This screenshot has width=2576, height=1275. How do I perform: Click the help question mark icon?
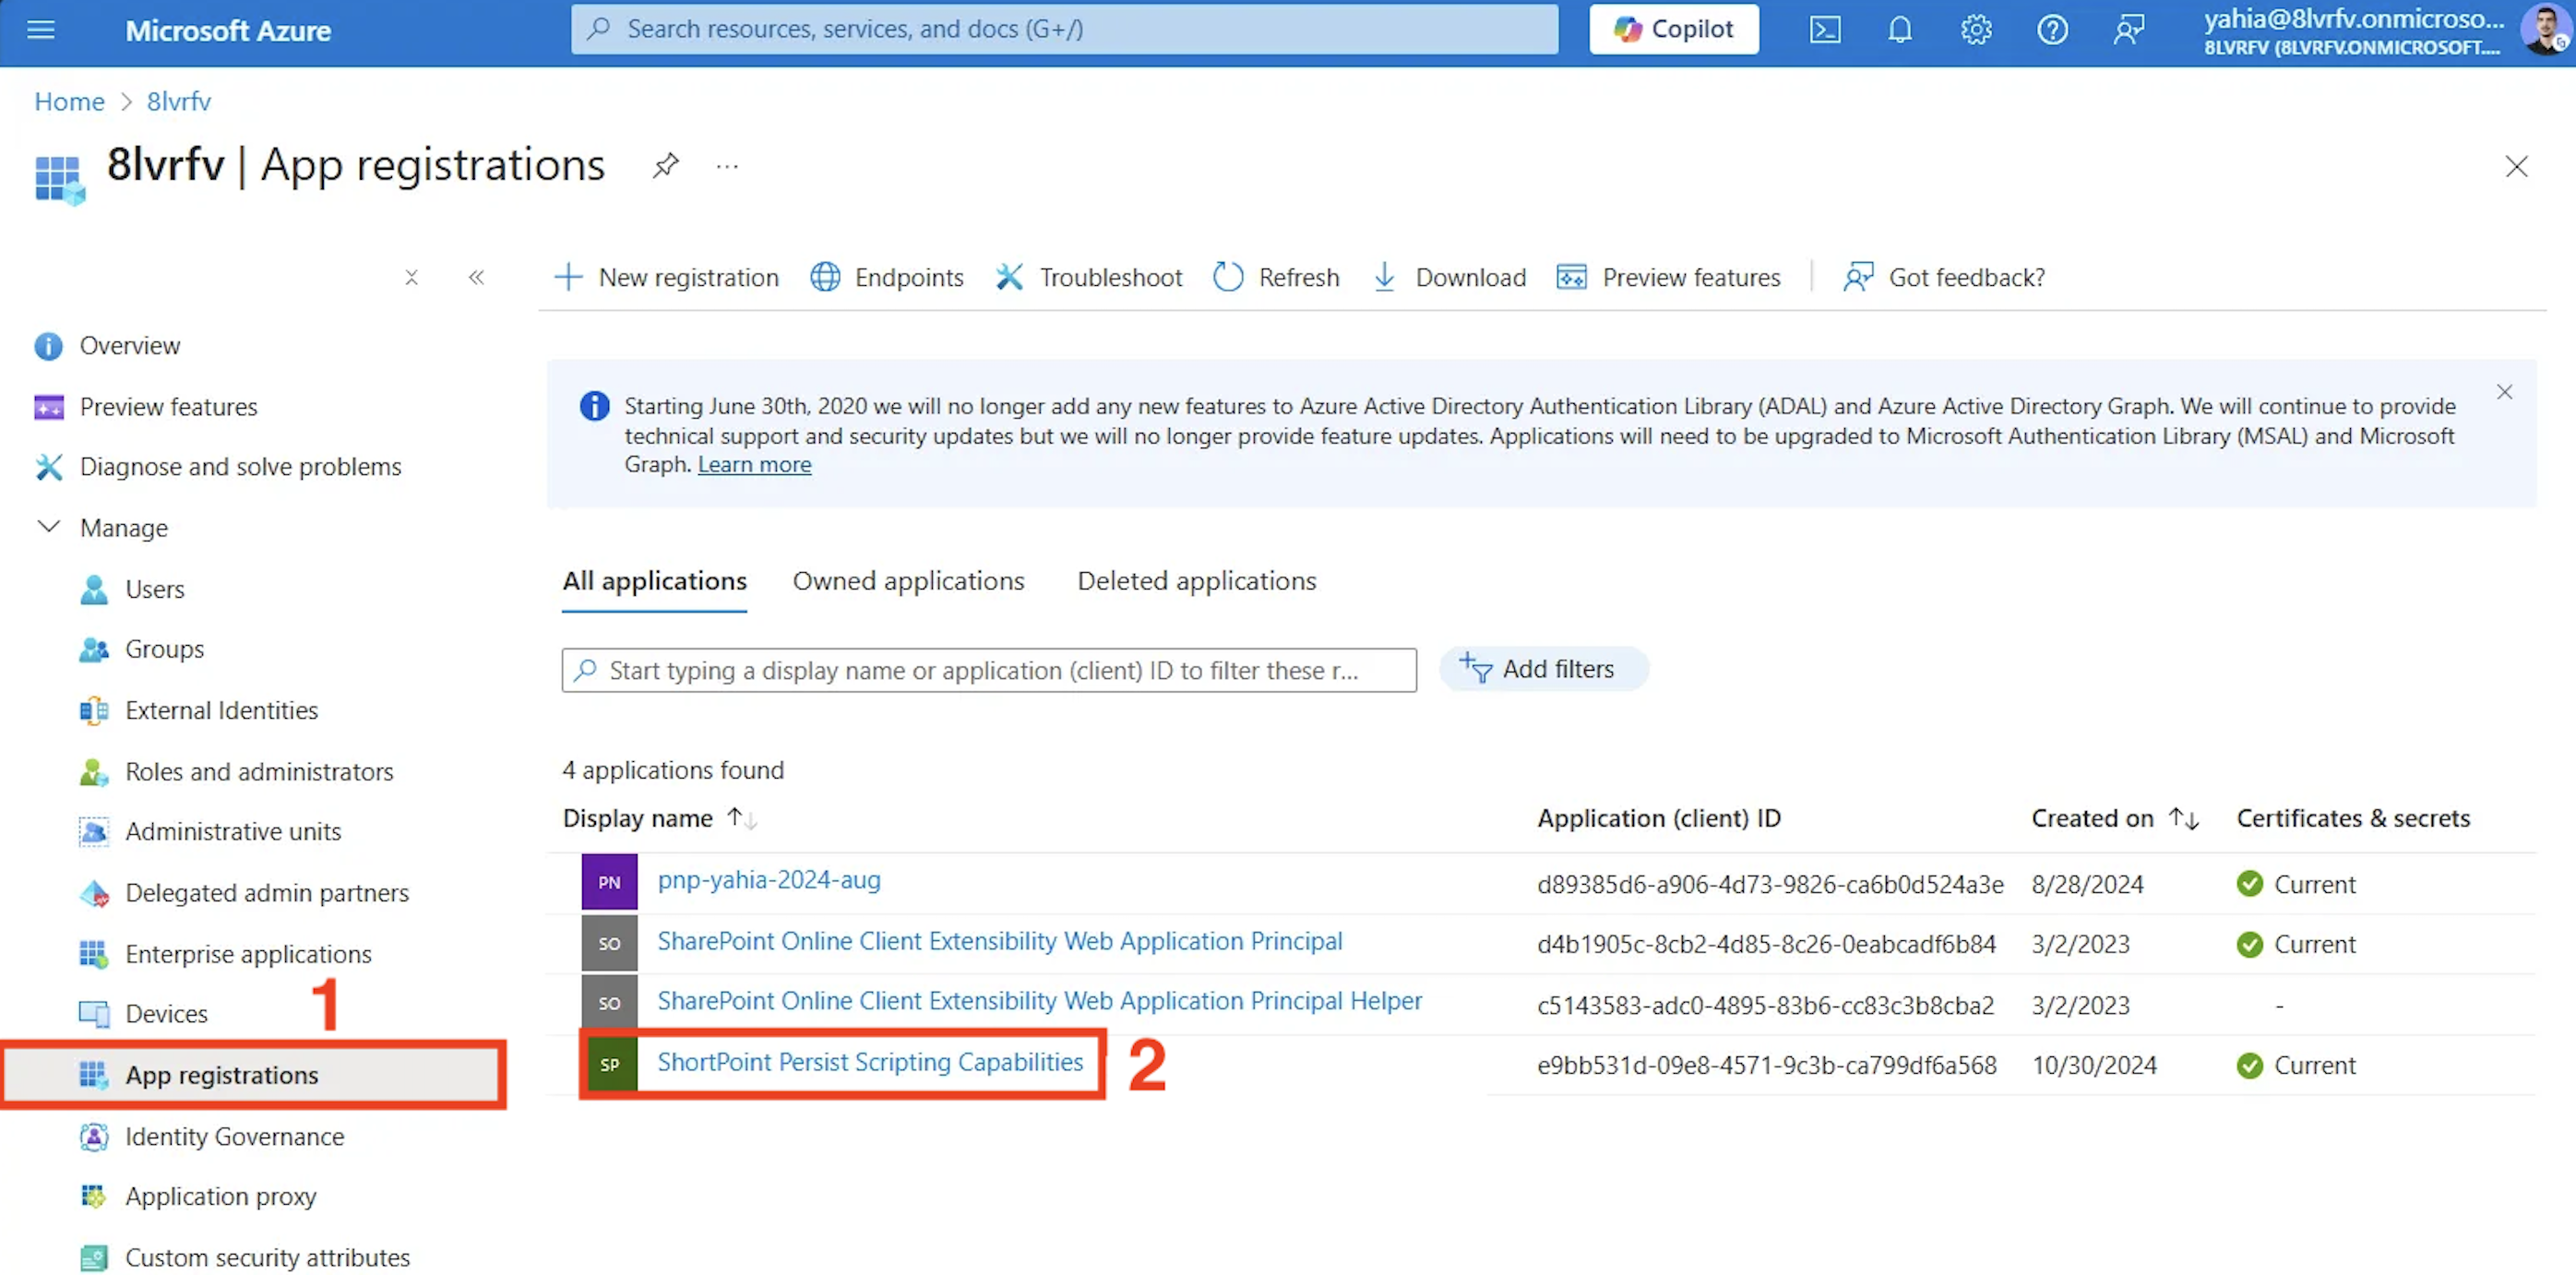coord(2052,30)
